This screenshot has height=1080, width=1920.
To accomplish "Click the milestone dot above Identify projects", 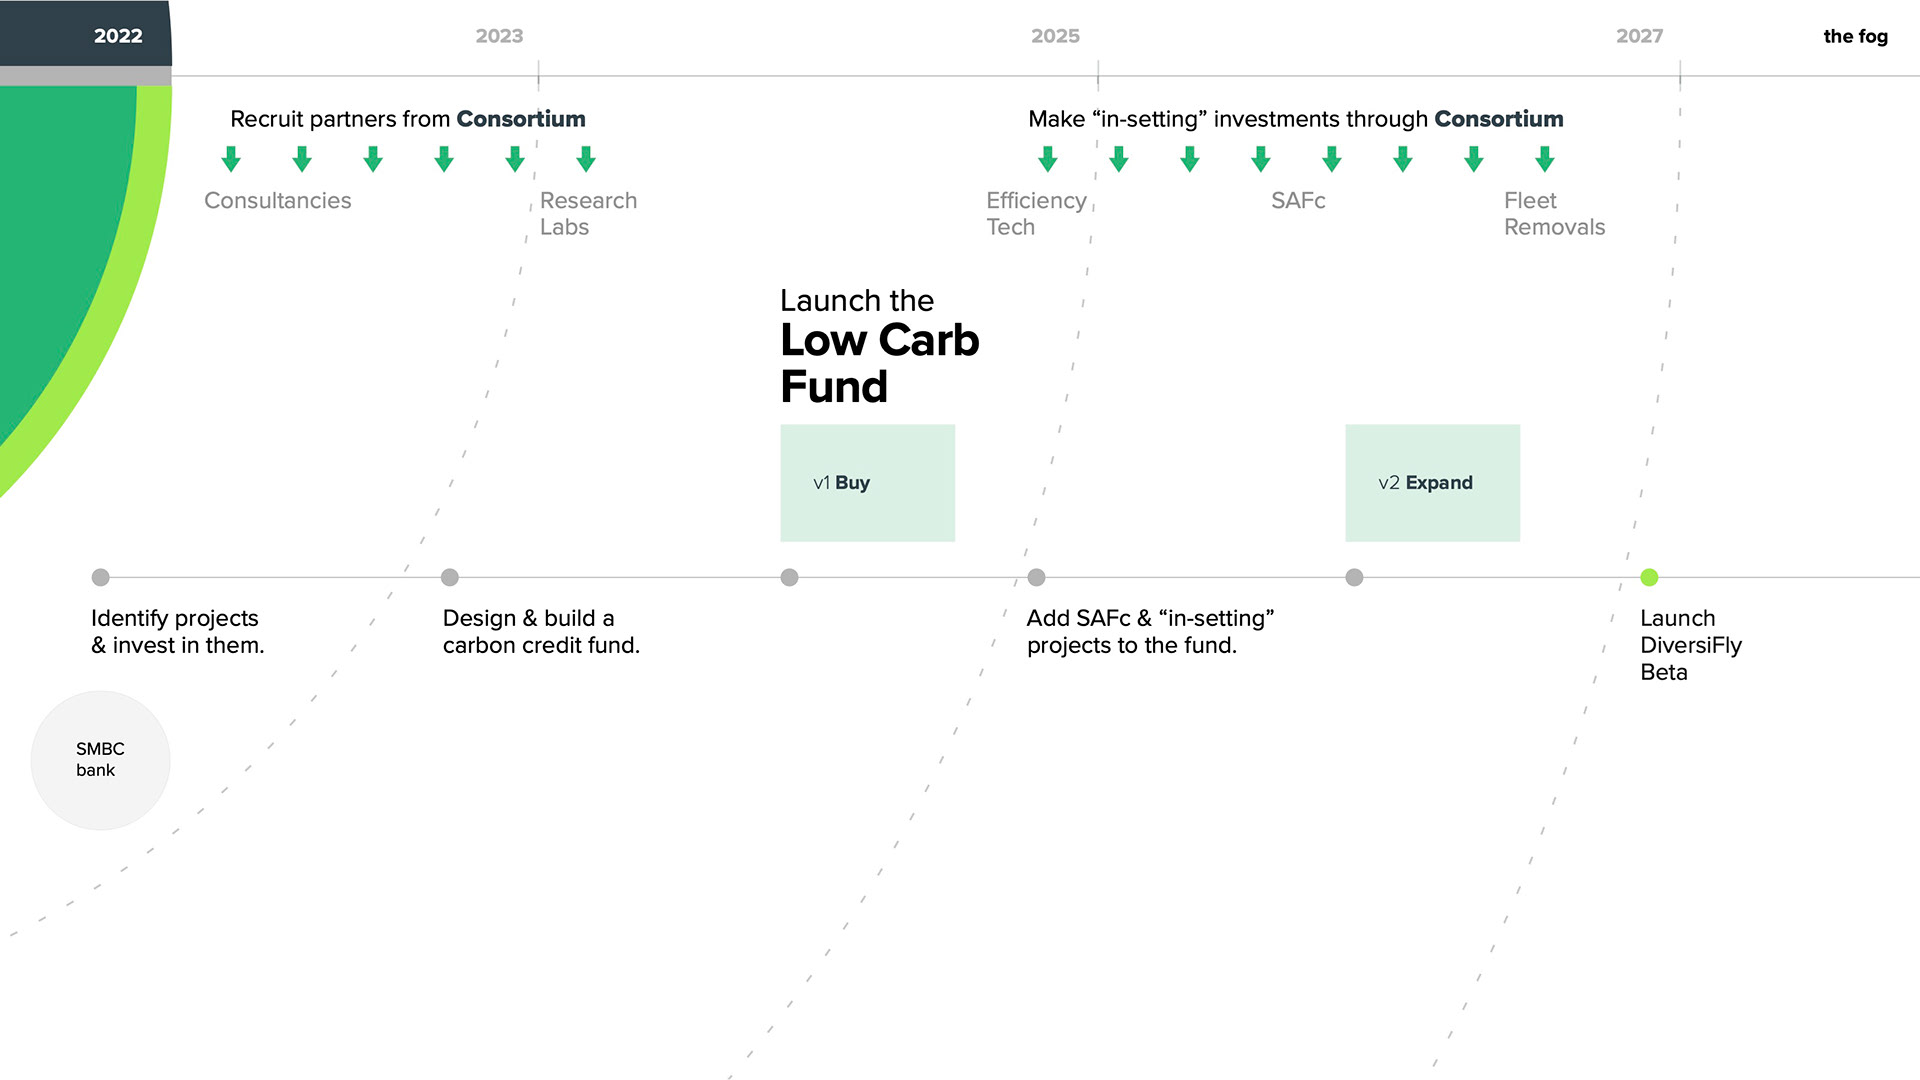I will click(100, 577).
